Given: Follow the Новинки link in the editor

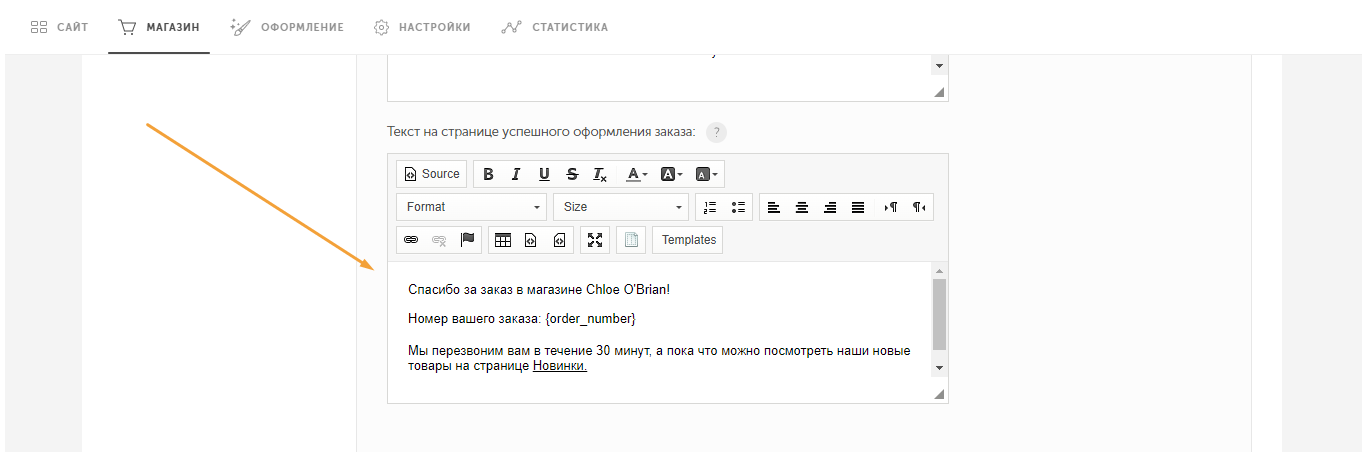Looking at the screenshot, I should click(x=560, y=366).
